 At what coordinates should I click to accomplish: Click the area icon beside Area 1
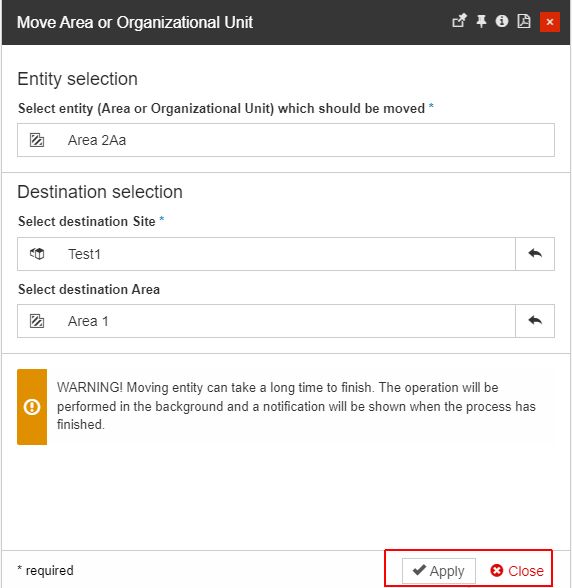[x=37, y=321]
